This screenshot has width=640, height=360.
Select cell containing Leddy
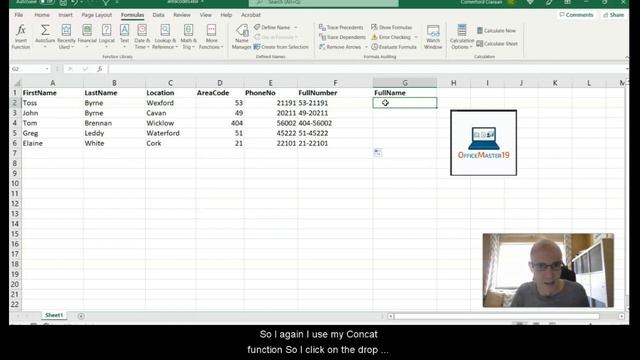(114, 133)
